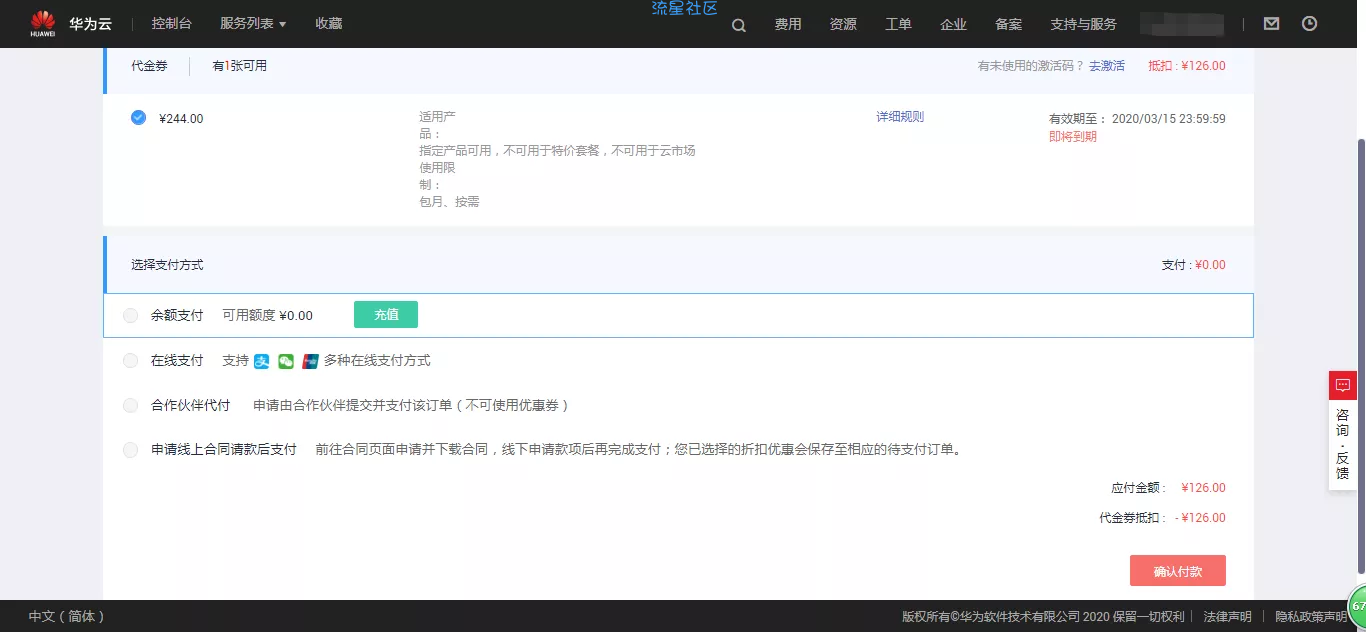Click the 代金券 section label

tap(149, 66)
